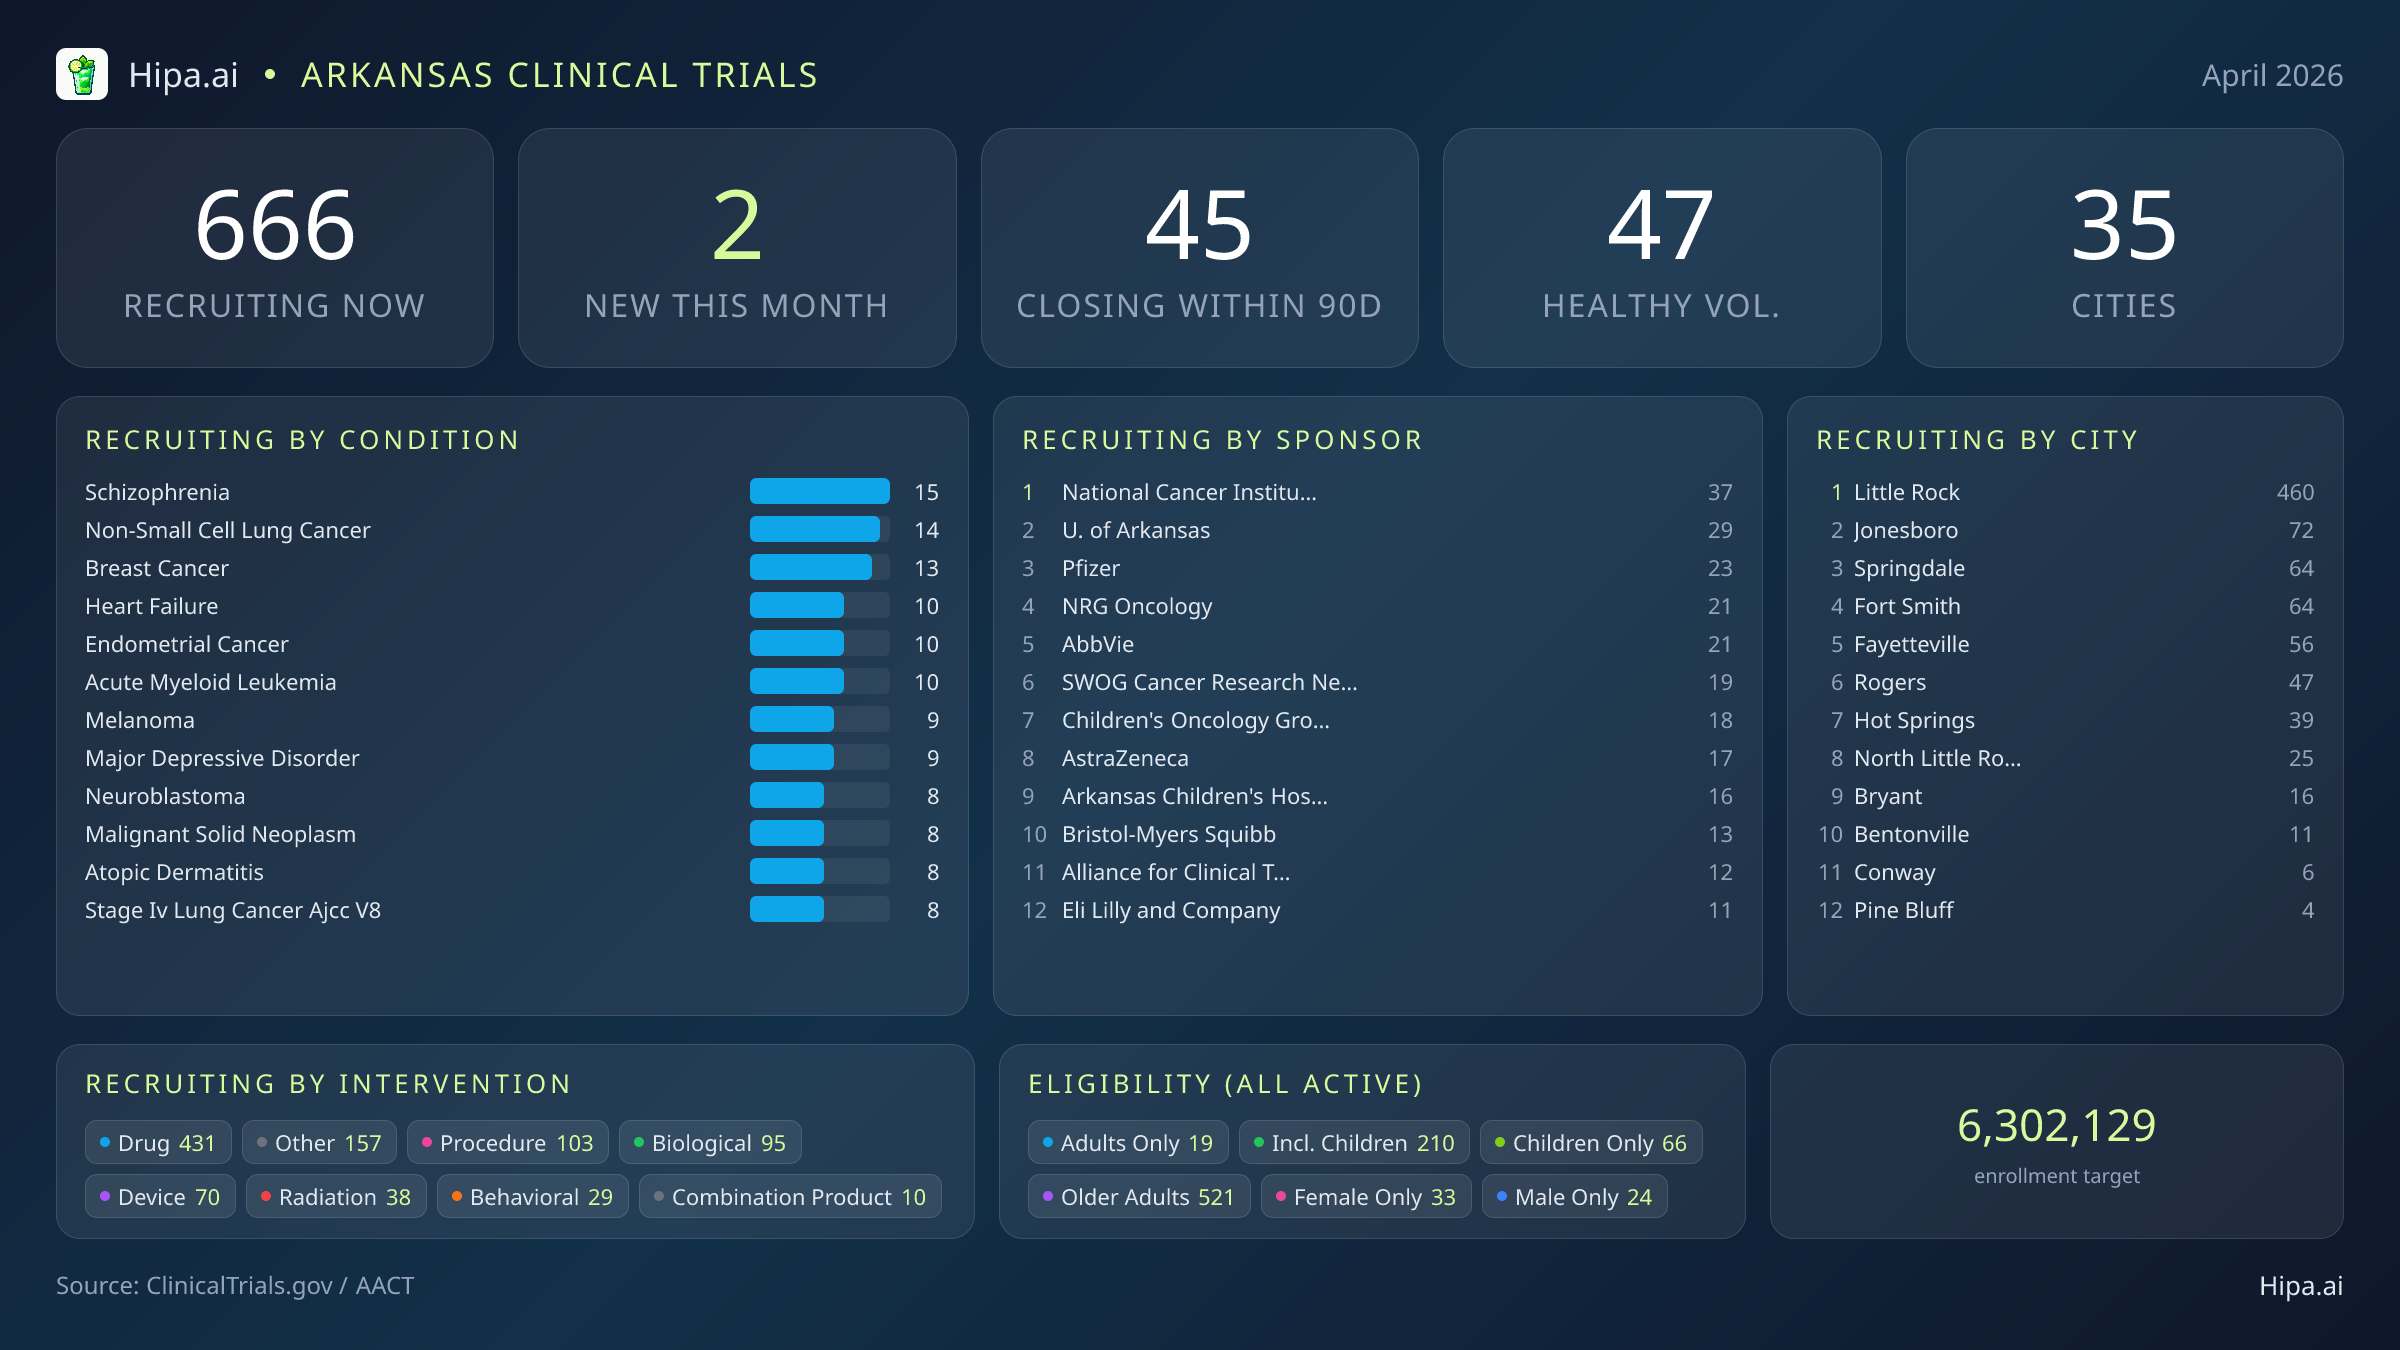Select the Rogers city row

[2065, 682]
